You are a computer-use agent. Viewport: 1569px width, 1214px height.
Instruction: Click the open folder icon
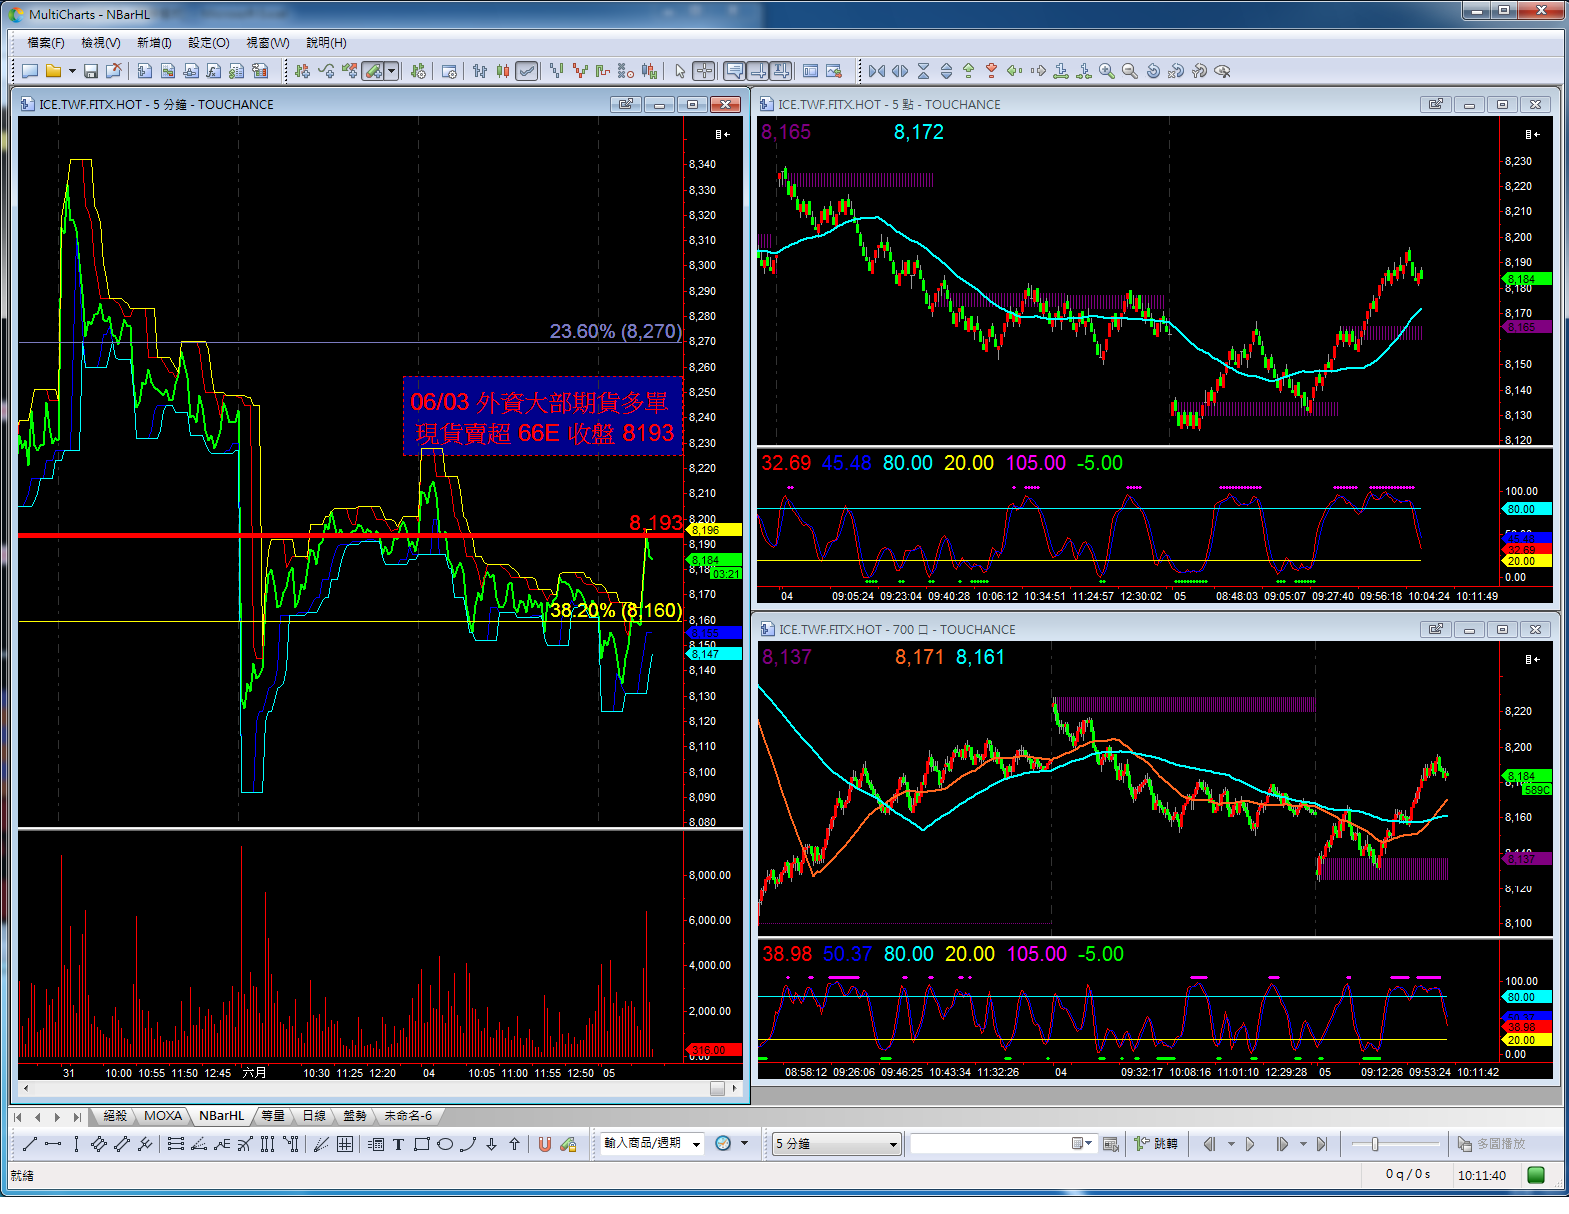click(53, 71)
